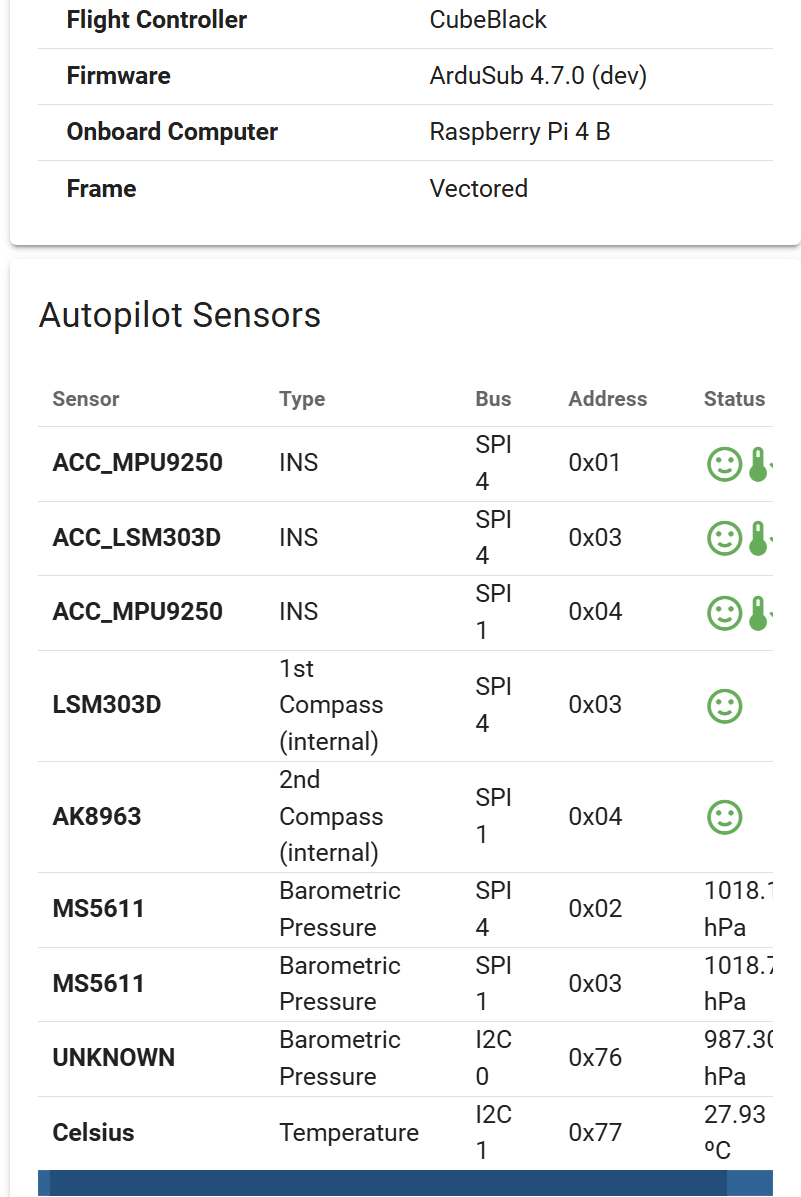
Task: Click the Address column header
Action: (607, 399)
